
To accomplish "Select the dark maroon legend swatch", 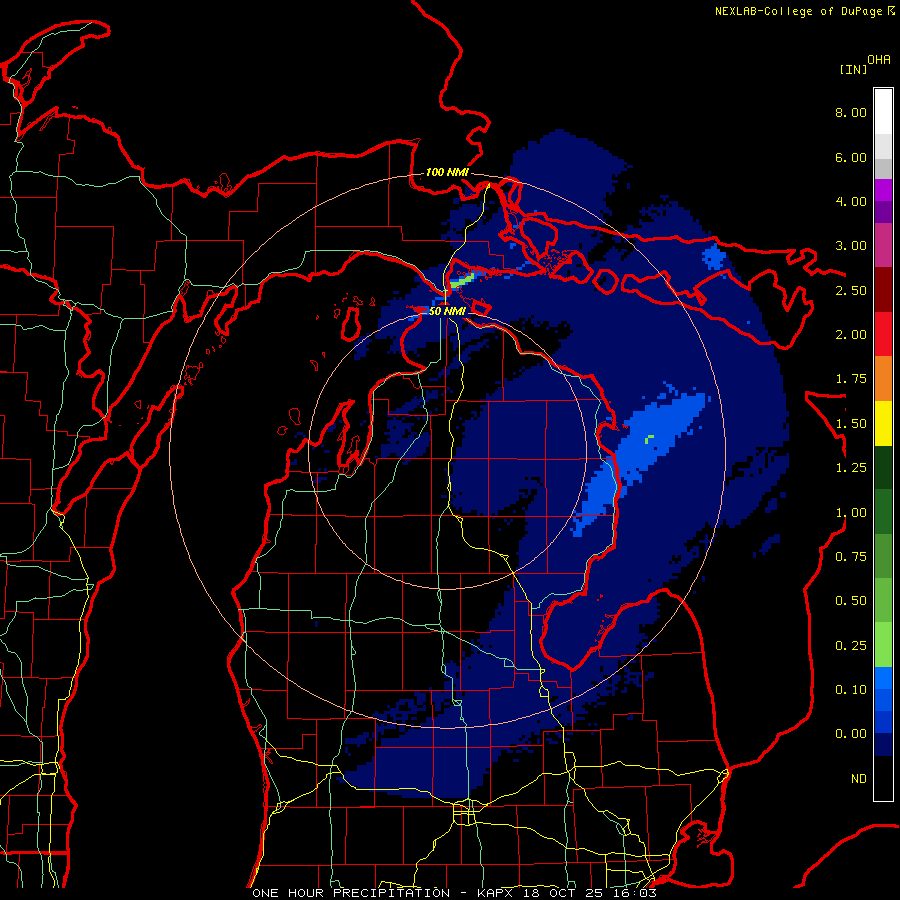I will pos(883,290).
